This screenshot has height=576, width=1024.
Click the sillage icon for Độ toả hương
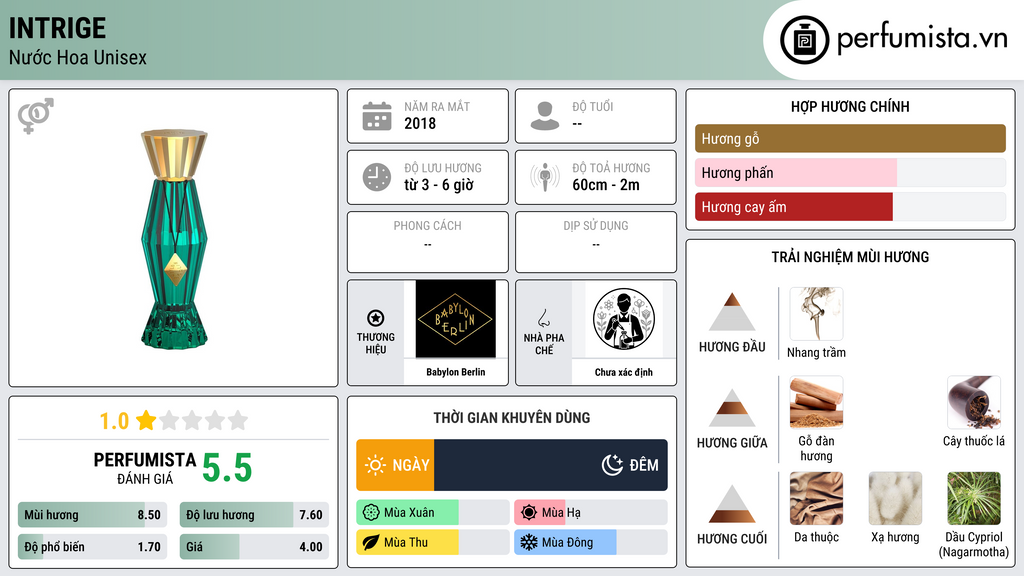545,177
